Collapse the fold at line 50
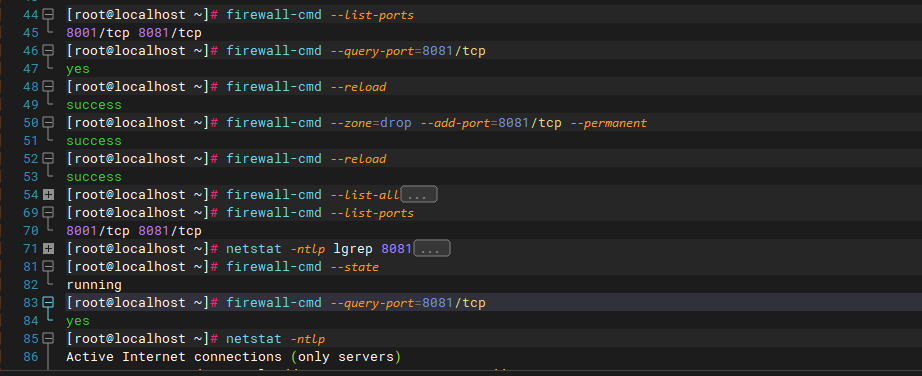This screenshot has height=376, width=922. pyautogui.click(x=48, y=122)
